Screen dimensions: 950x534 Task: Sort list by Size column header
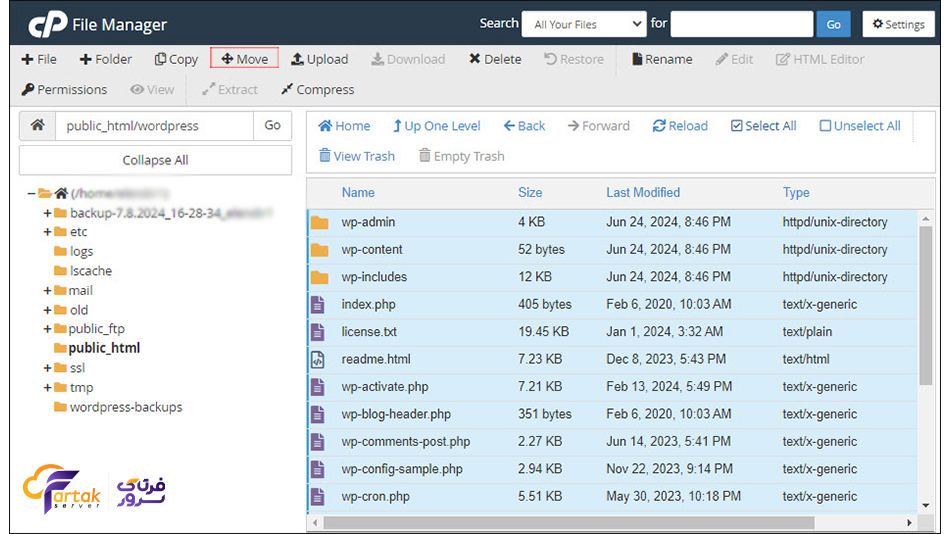click(530, 192)
